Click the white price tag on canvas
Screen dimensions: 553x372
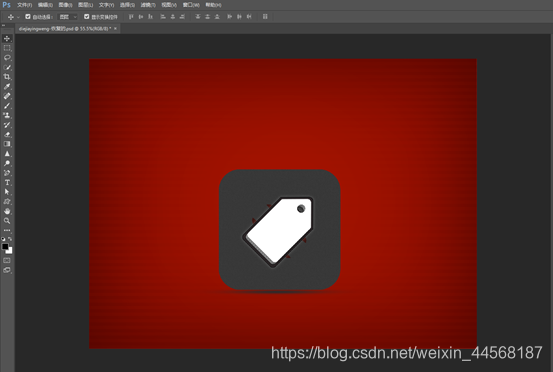coord(279,231)
